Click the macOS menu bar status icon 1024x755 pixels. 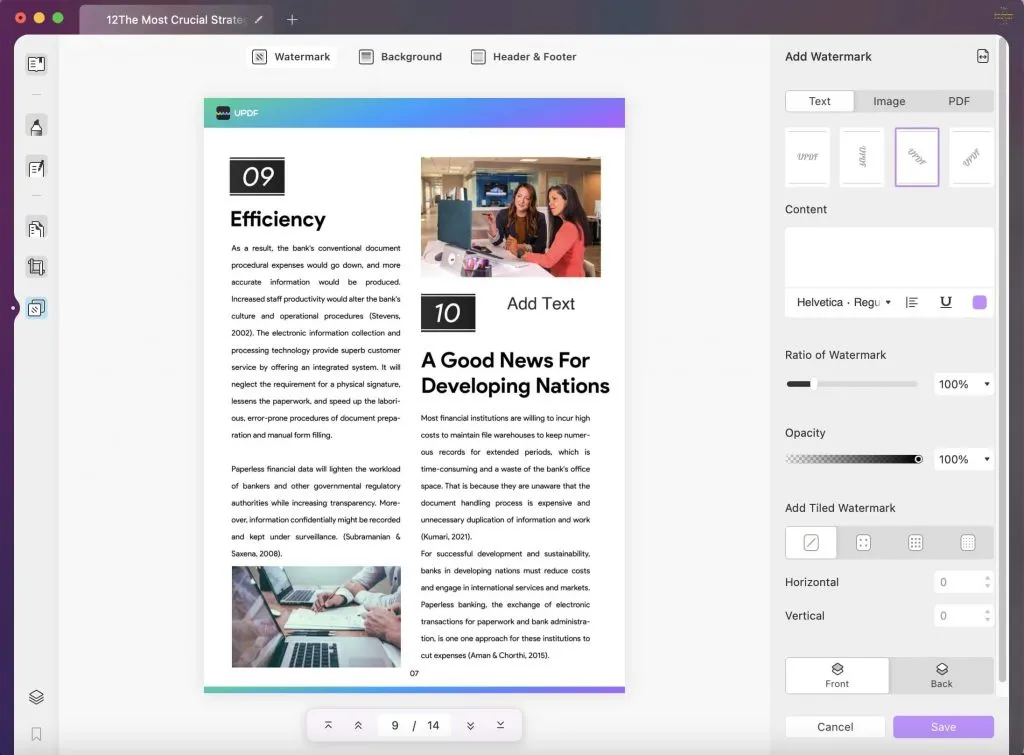[1003, 14]
